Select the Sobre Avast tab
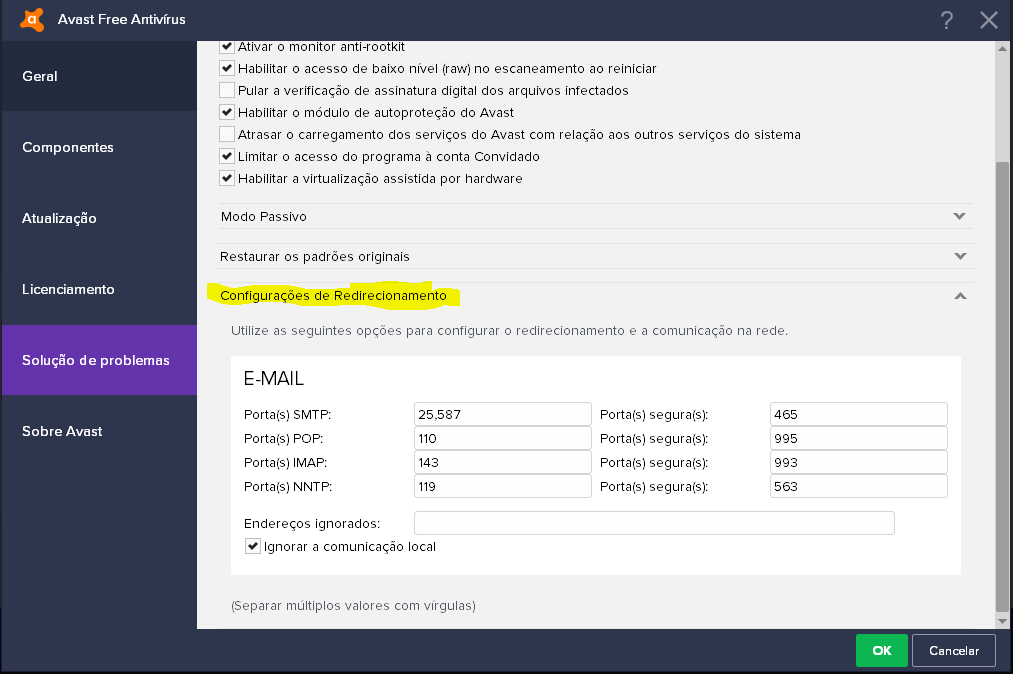Viewport: 1013px width, 674px height. pos(98,431)
